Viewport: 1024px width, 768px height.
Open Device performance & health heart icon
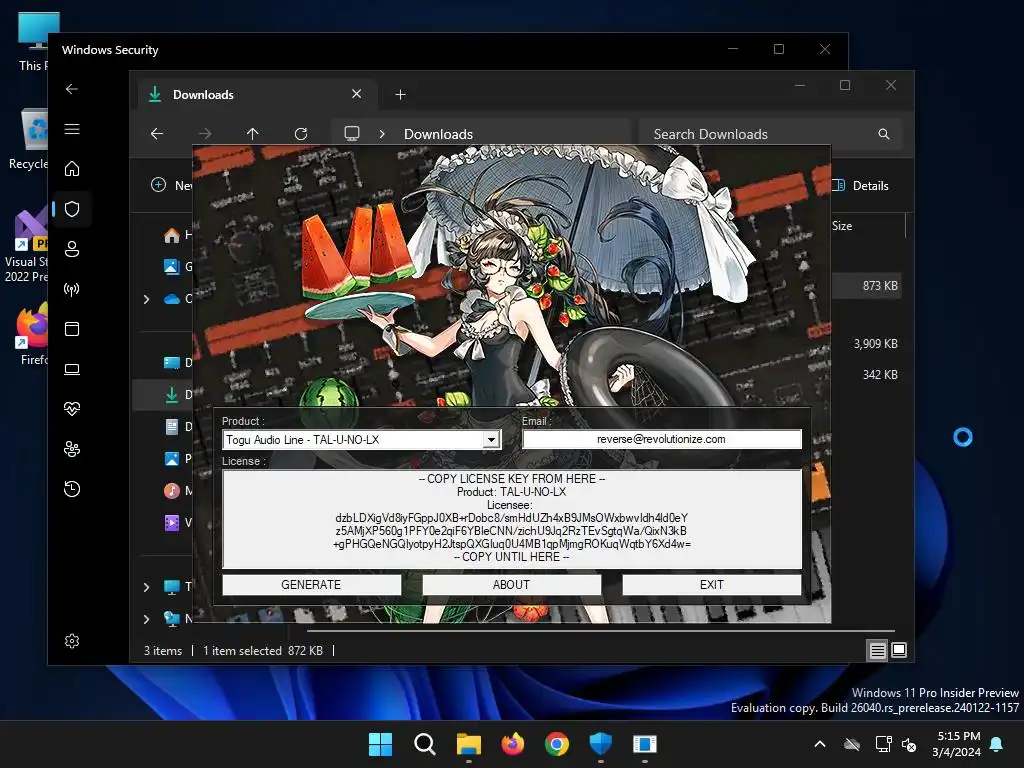tap(72, 409)
